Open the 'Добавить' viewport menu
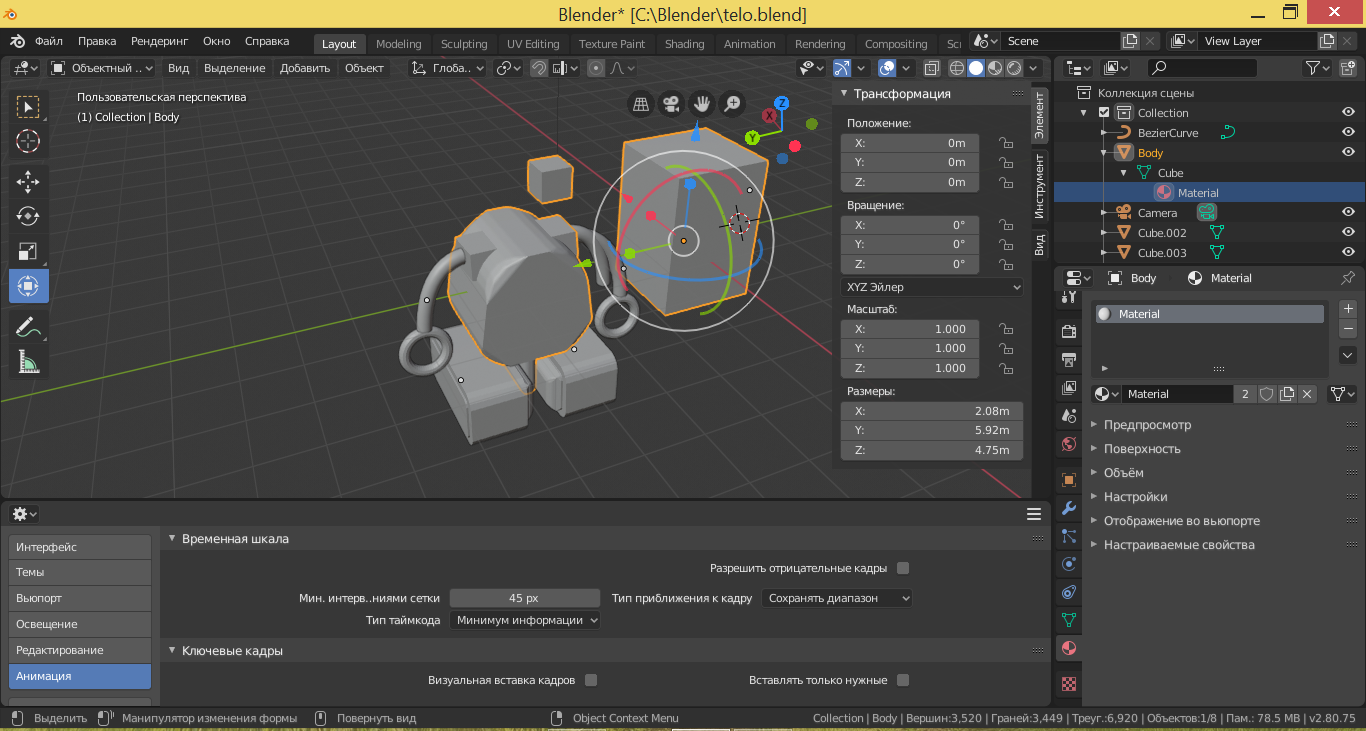Image resolution: width=1366 pixels, height=731 pixels. click(x=305, y=68)
